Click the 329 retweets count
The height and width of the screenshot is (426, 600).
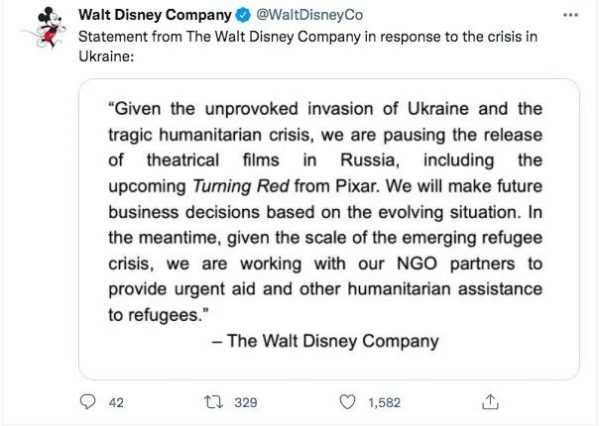pyautogui.click(x=246, y=402)
